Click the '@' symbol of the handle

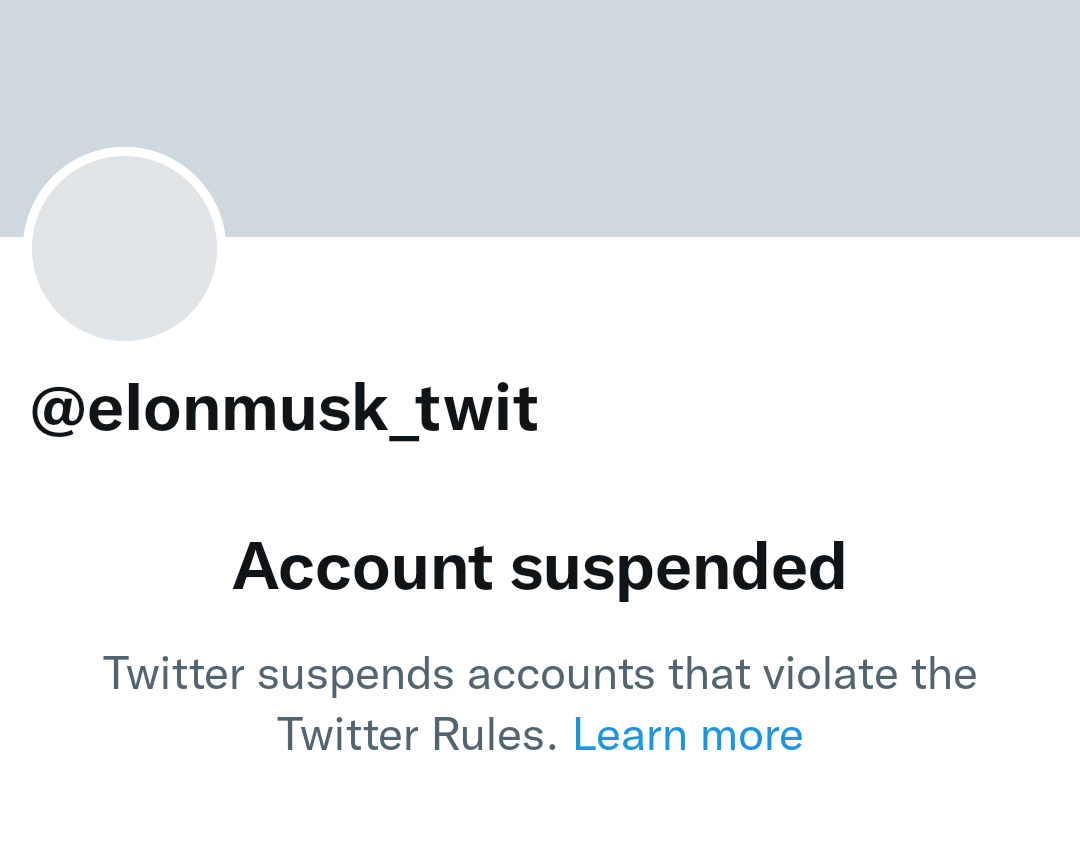57,410
